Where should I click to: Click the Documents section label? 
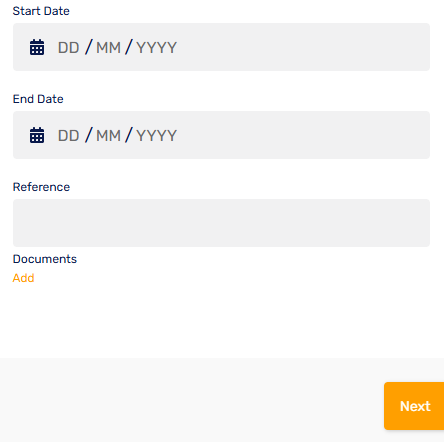(45, 259)
